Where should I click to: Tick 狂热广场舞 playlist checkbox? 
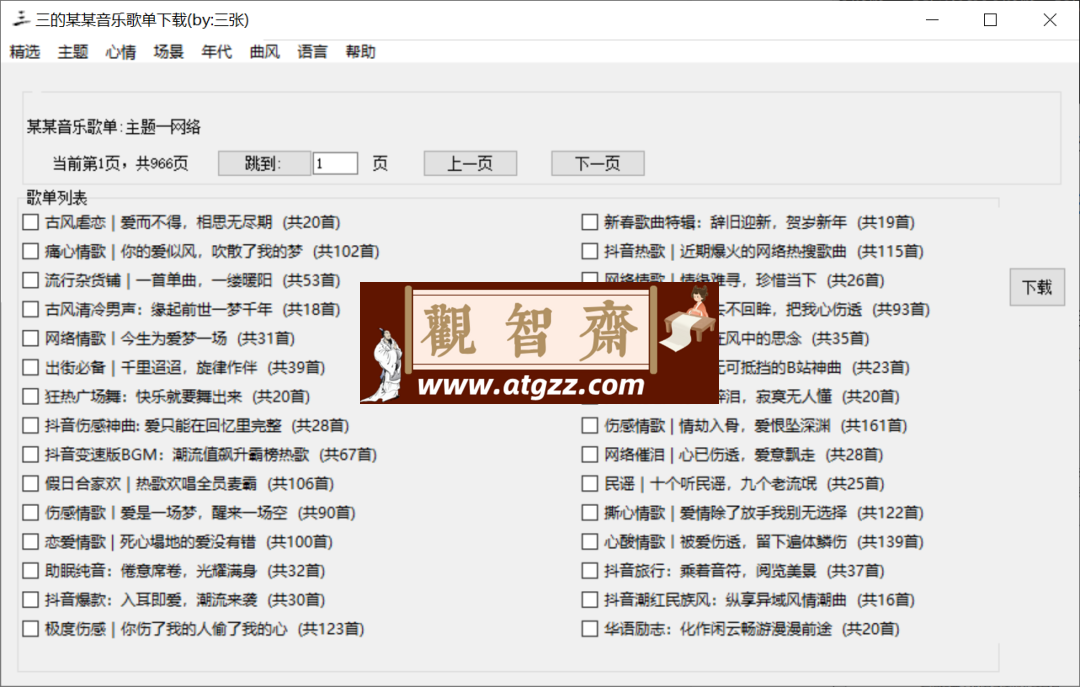(x=30, y=396)
